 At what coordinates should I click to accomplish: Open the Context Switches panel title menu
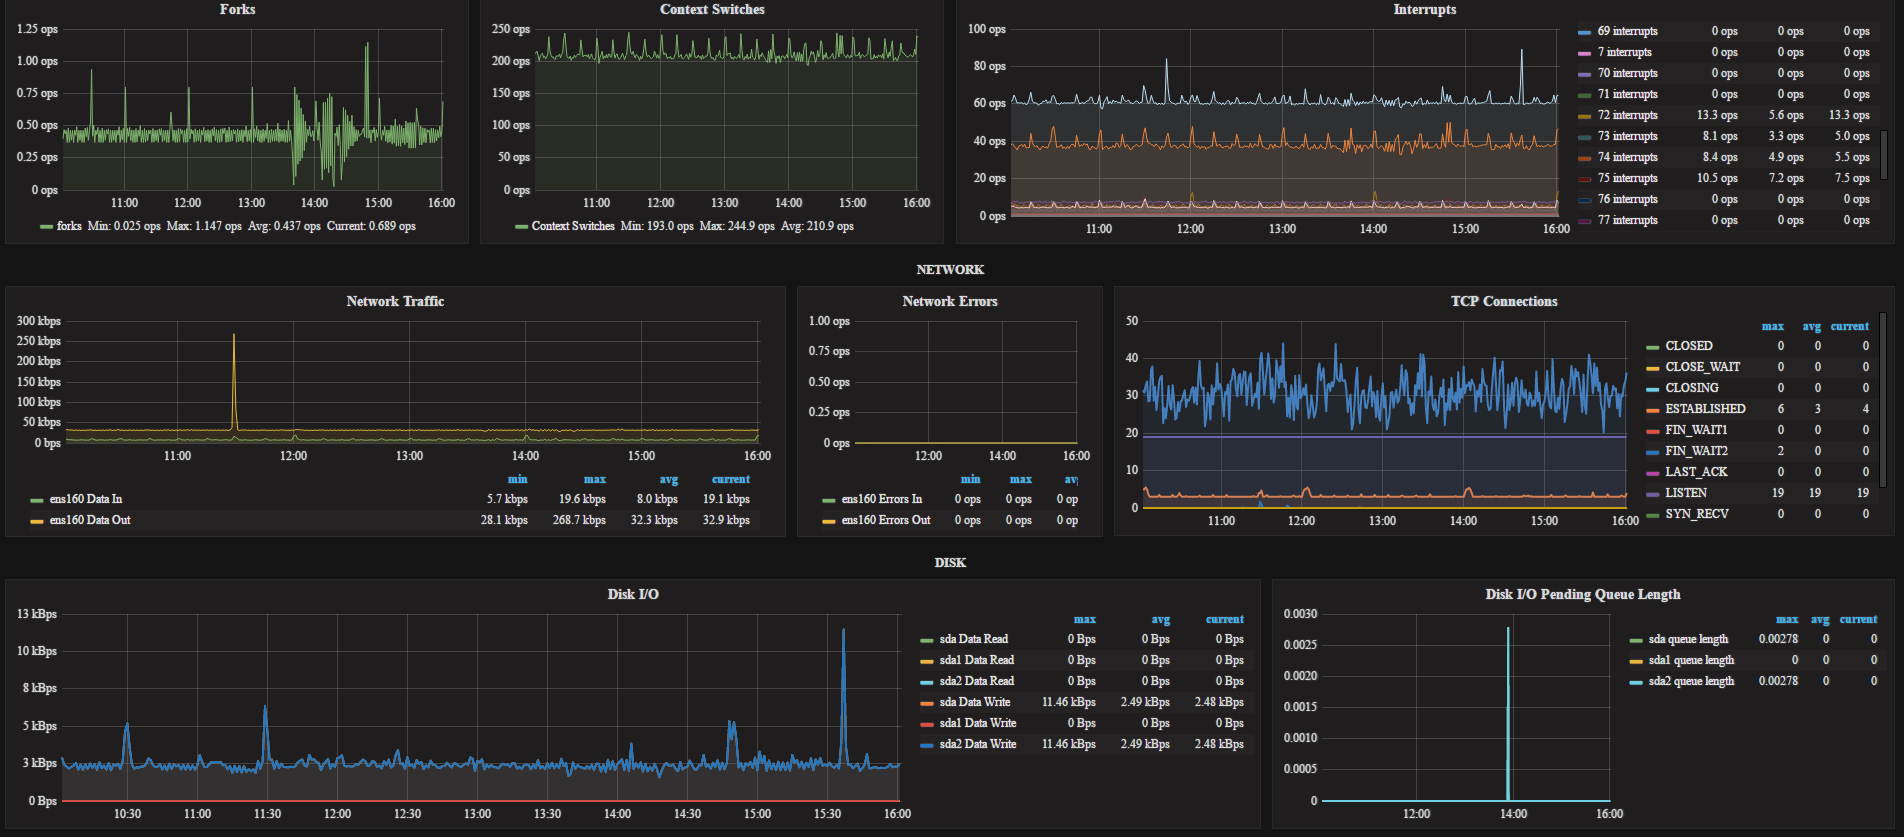tap(712, 9)
